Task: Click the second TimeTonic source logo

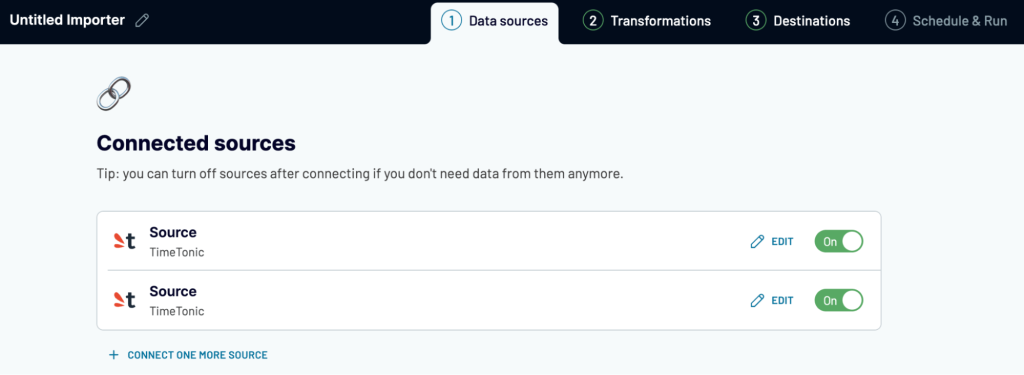Action: coord(124,301)
